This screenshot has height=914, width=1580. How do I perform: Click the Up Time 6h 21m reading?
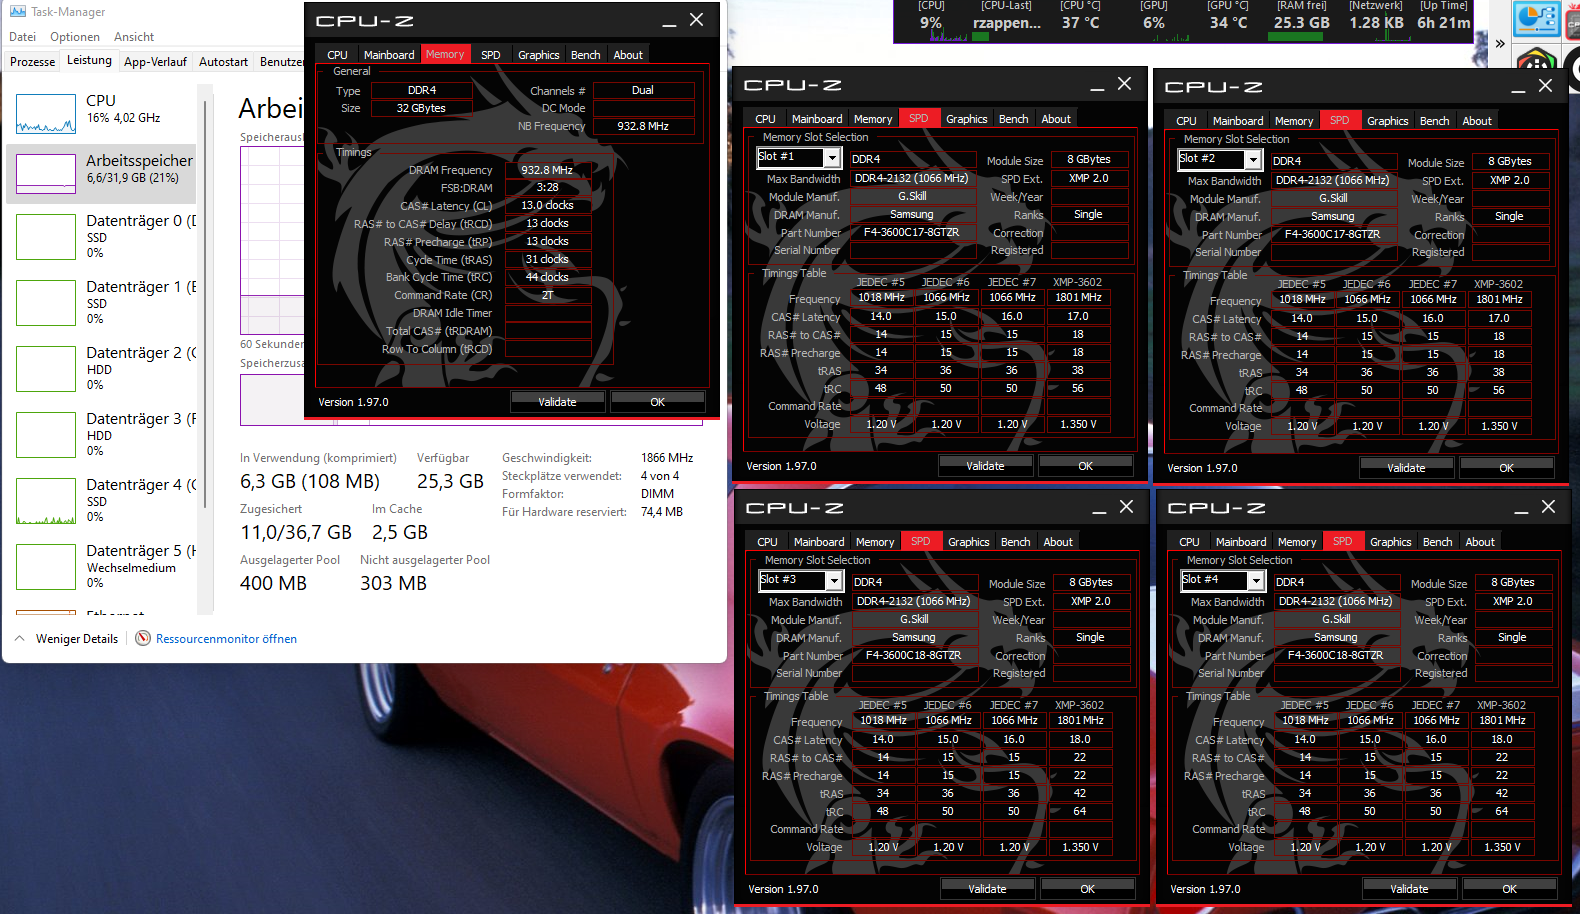(x=1443, y=22)
